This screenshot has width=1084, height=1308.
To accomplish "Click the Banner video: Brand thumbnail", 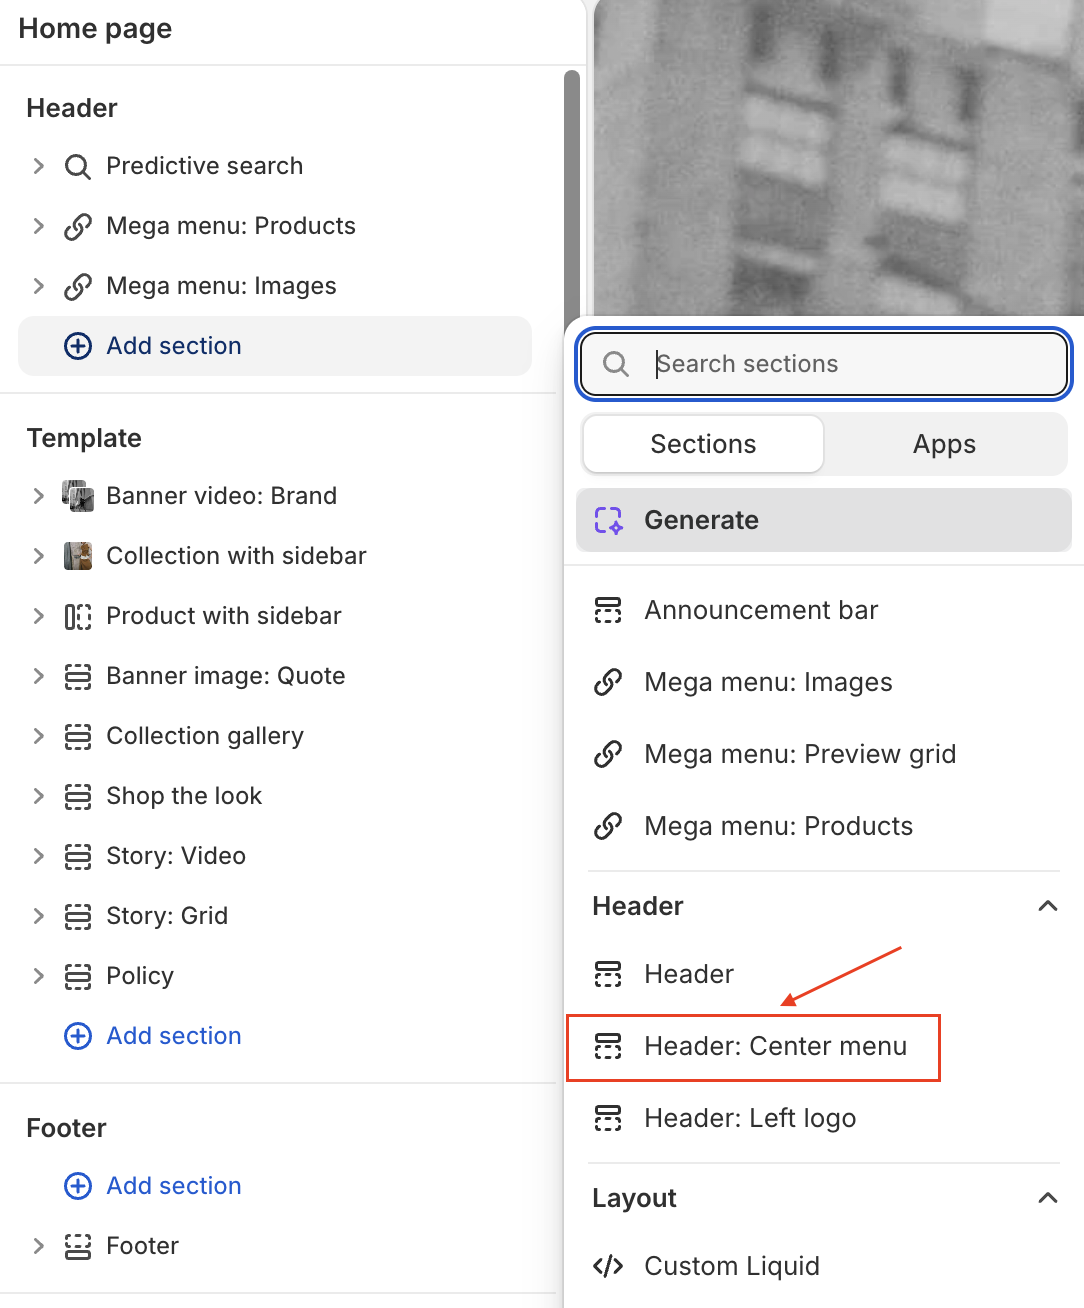I will [x=78, y=495].
